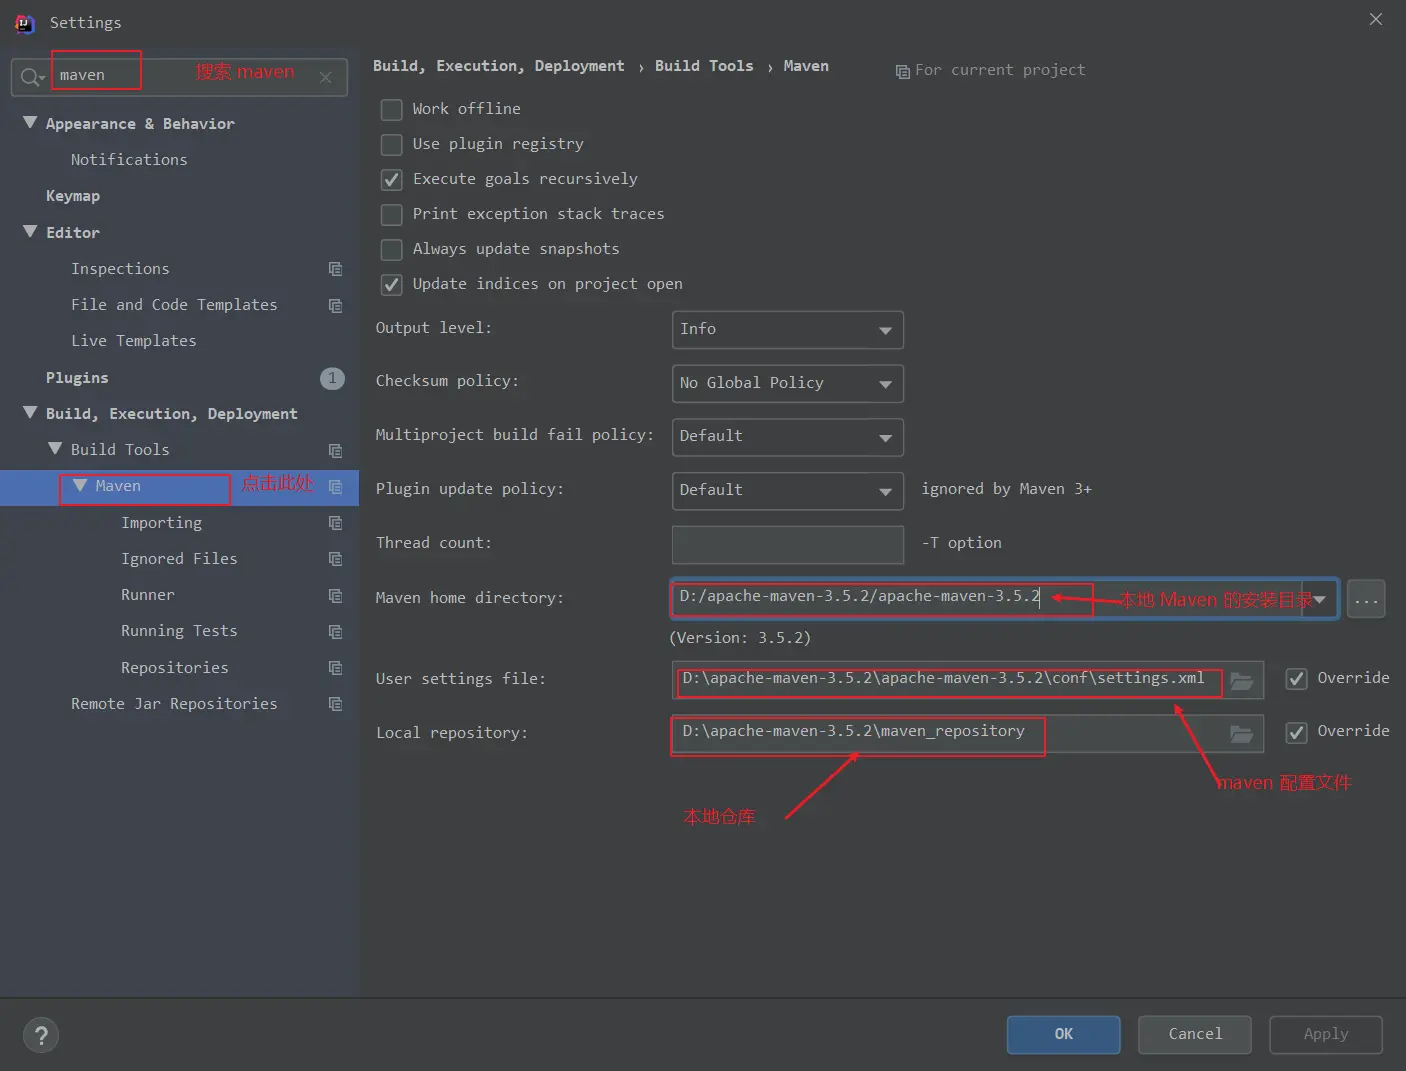Select Runner under Maven
Image resolution: width=1406 pixels, height=1071 pixels.
pos(148,595)
